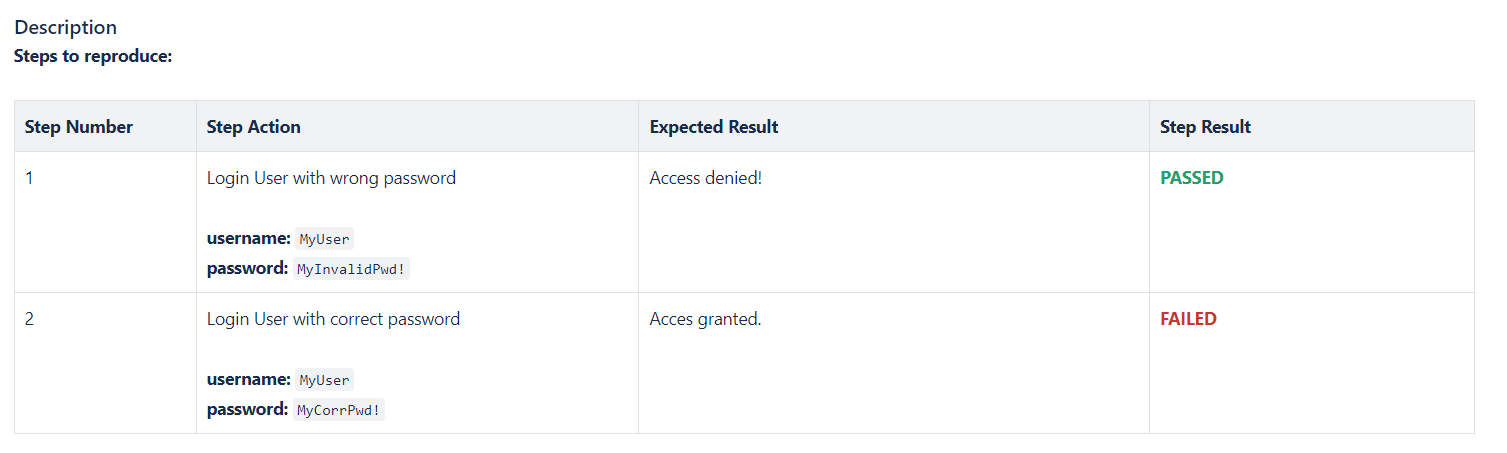Viewport: 1507px width, 453px height.
Task: Click the Step Result column header
Action: tap(1205, 127)
